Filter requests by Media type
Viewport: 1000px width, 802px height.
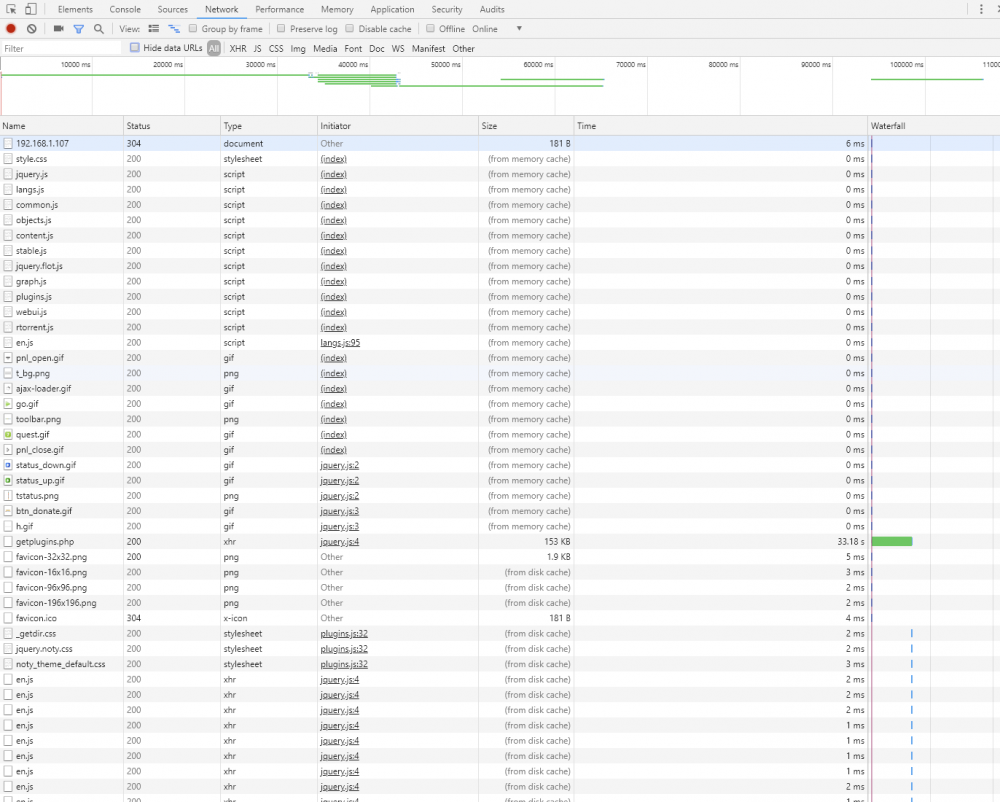325,48
